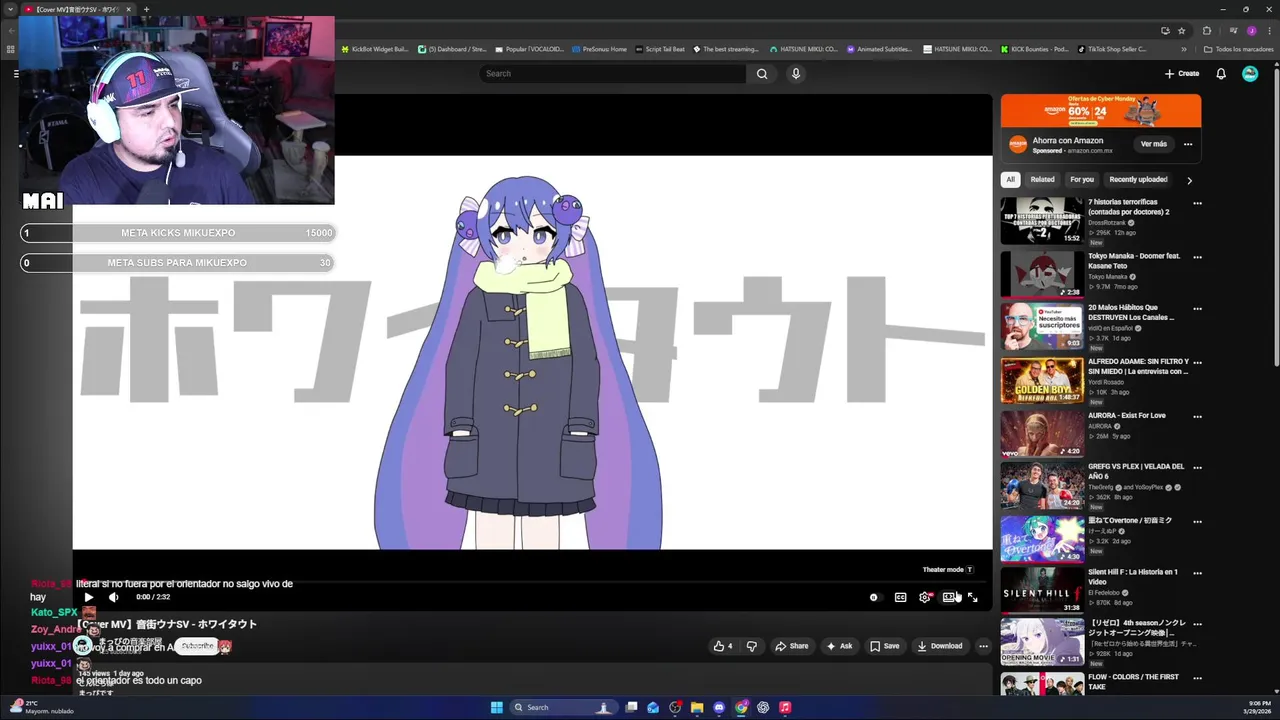Open the player settings gear
The width and height of the screenshot is (1280, 720).
pos(924,597)
